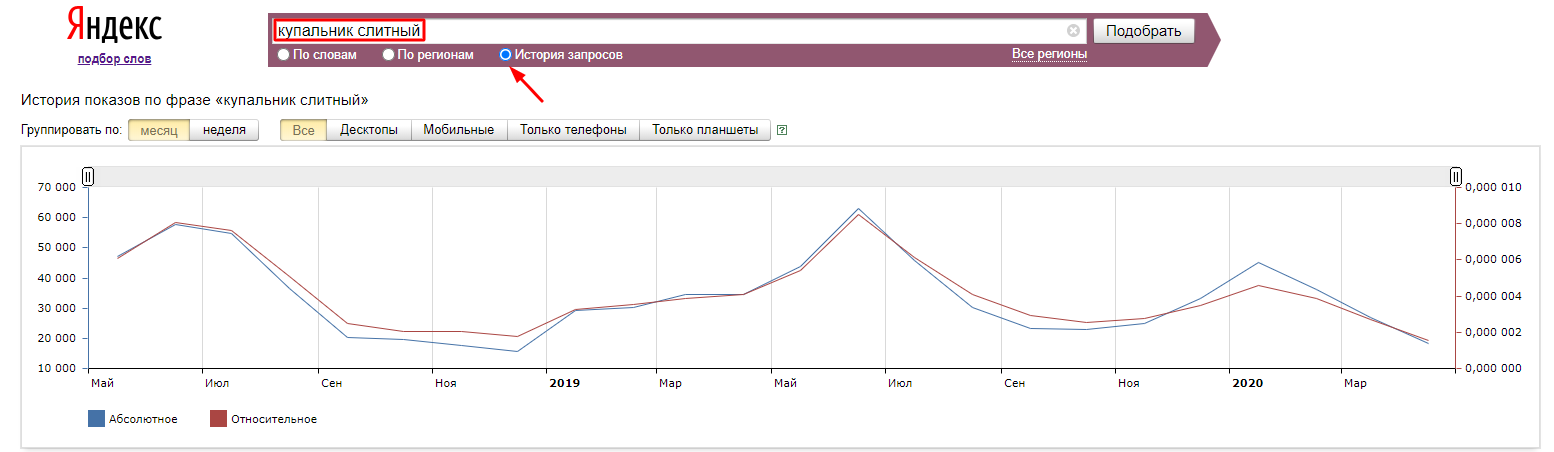This screenshot has width=1554, height=452.
Task: Open the help question mark icon
Action: 782,130
